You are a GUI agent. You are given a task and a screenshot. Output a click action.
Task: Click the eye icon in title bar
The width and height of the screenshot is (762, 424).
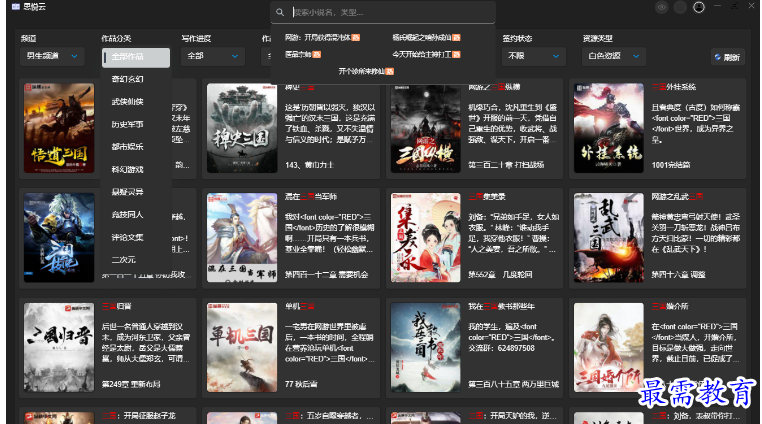[x=661, y=7]
